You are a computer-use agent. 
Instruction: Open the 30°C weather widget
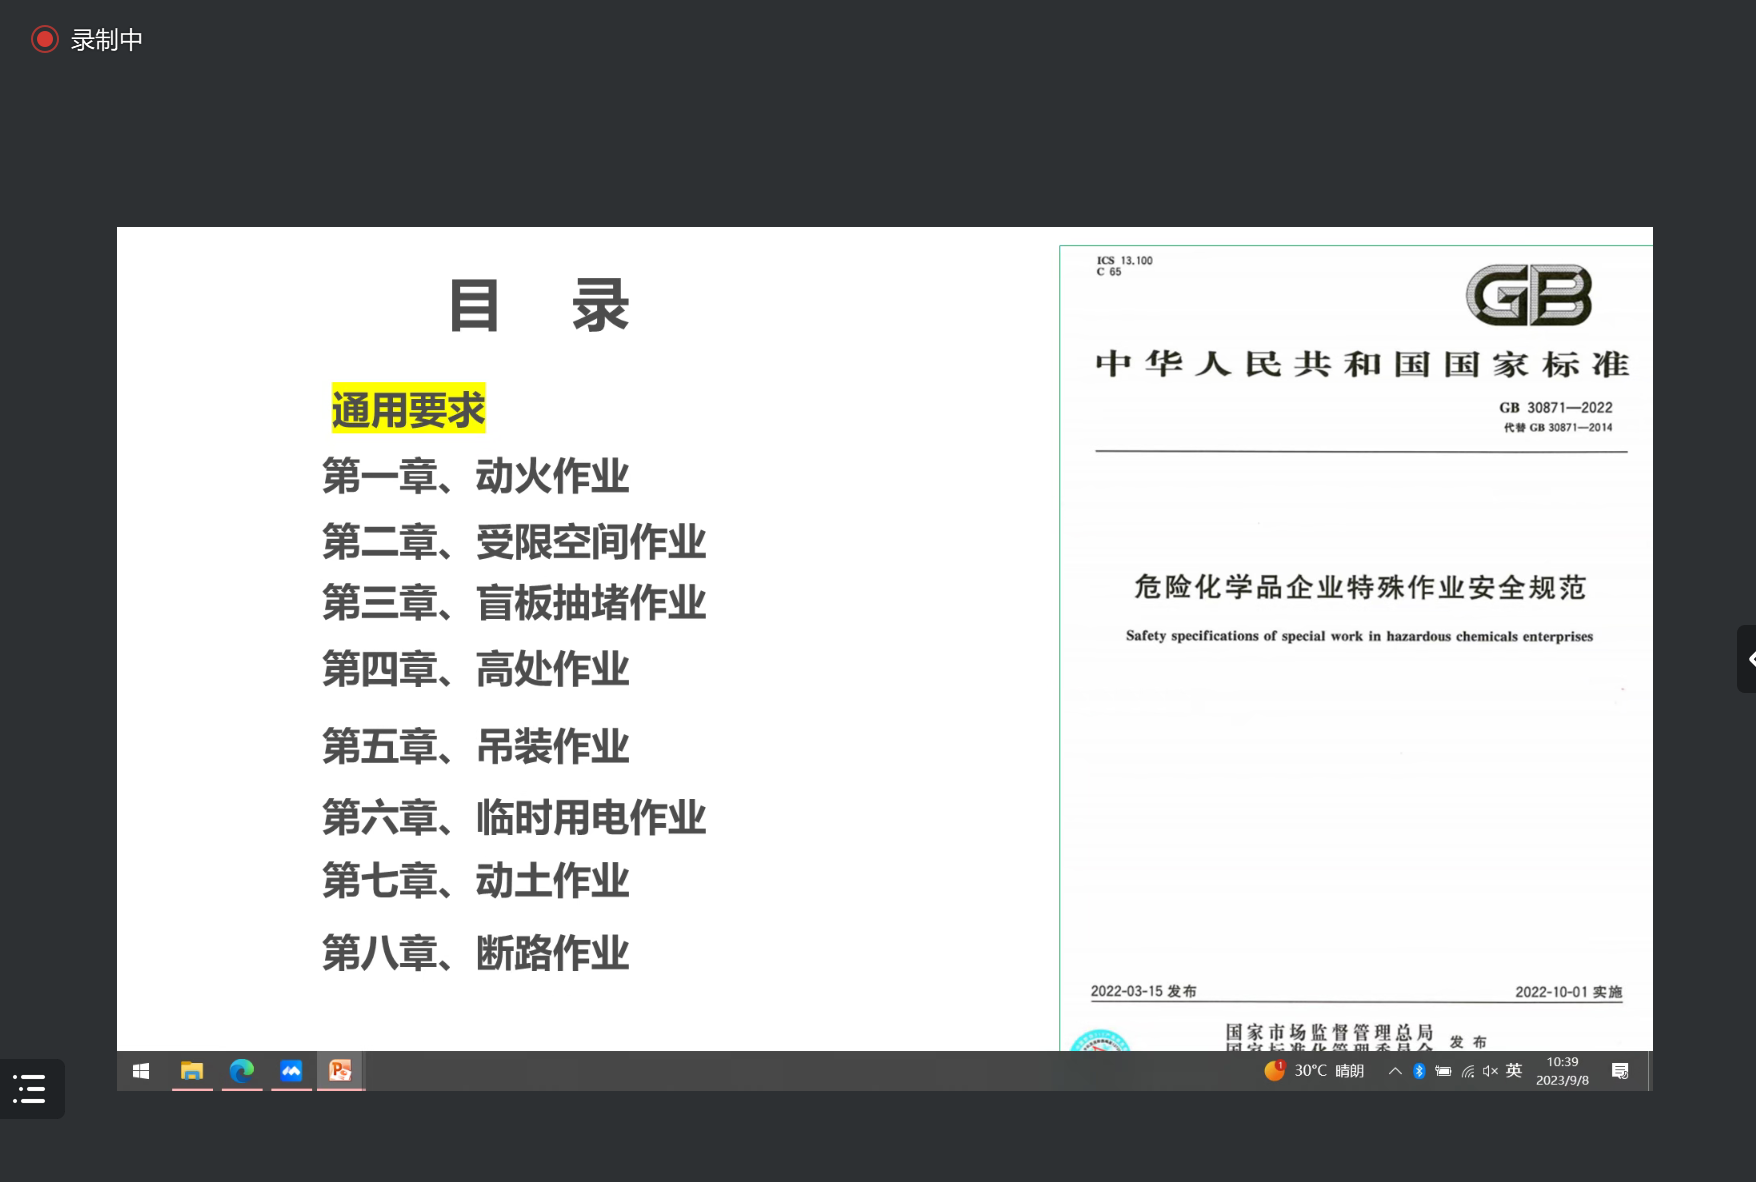(x=1314, y=1071)
